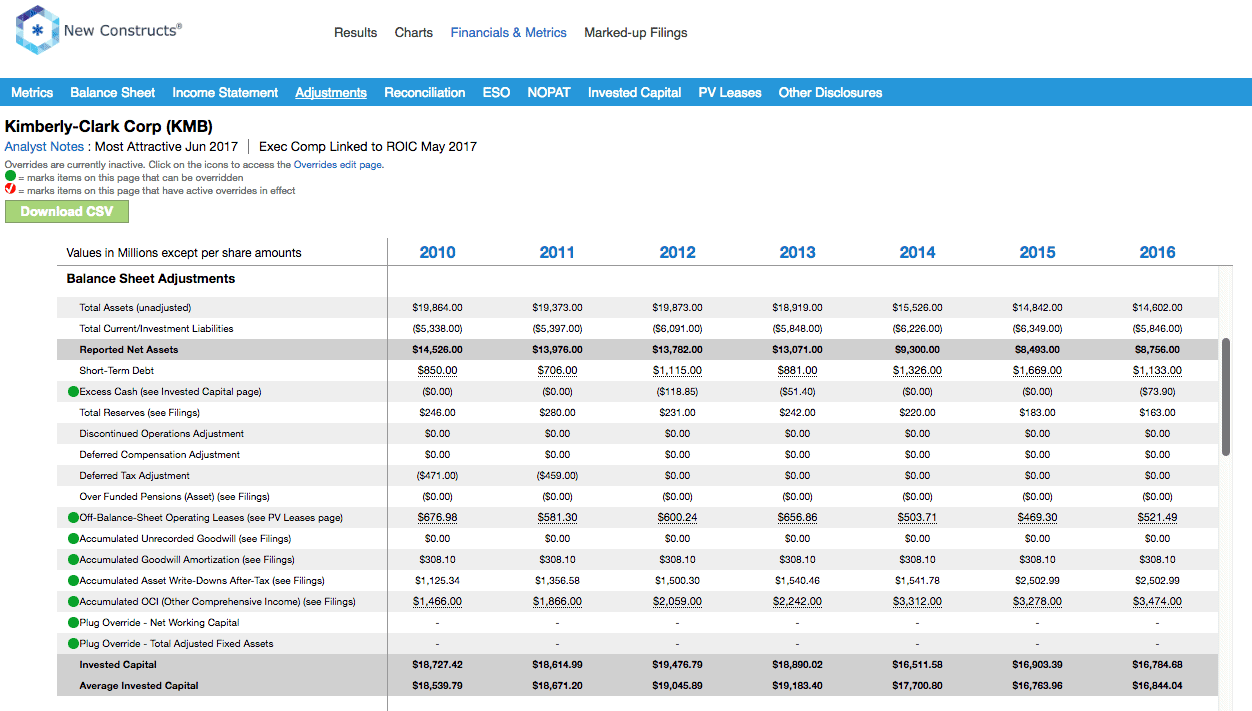Click the "Most Attractive Jun 2017" note
Image resolution: width=1252 pixels, height=711 pixels.
[167, 146]
